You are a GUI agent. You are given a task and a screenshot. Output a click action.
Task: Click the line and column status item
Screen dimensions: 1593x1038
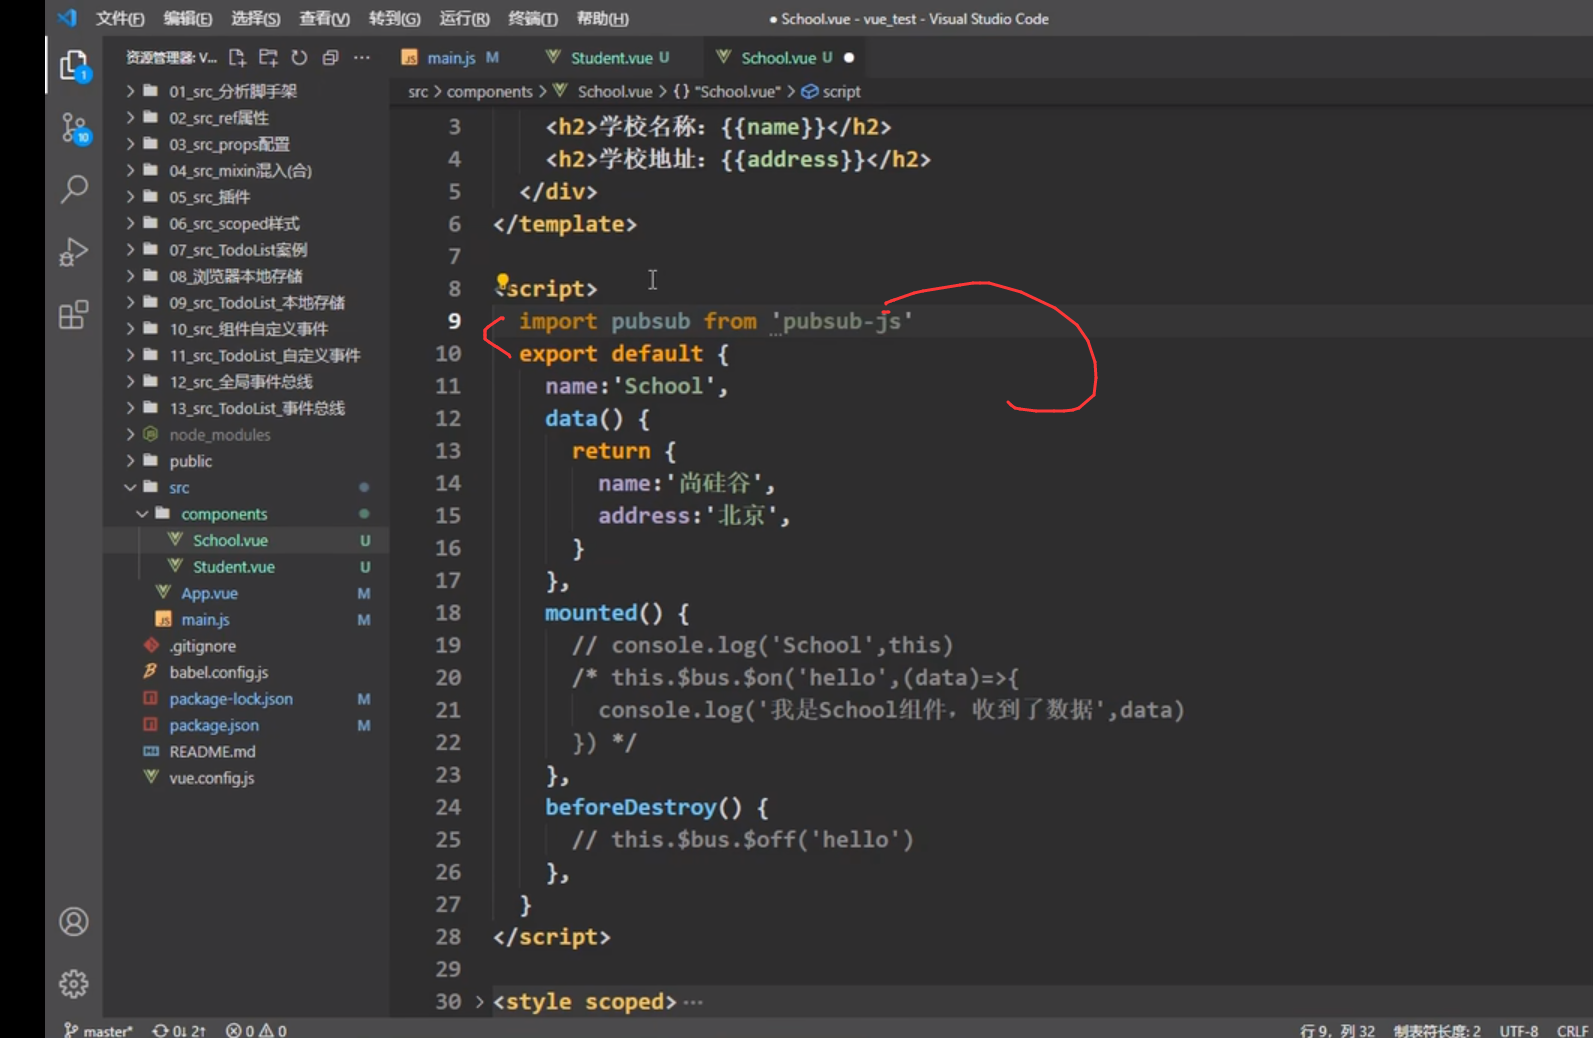[1337, 1030]
